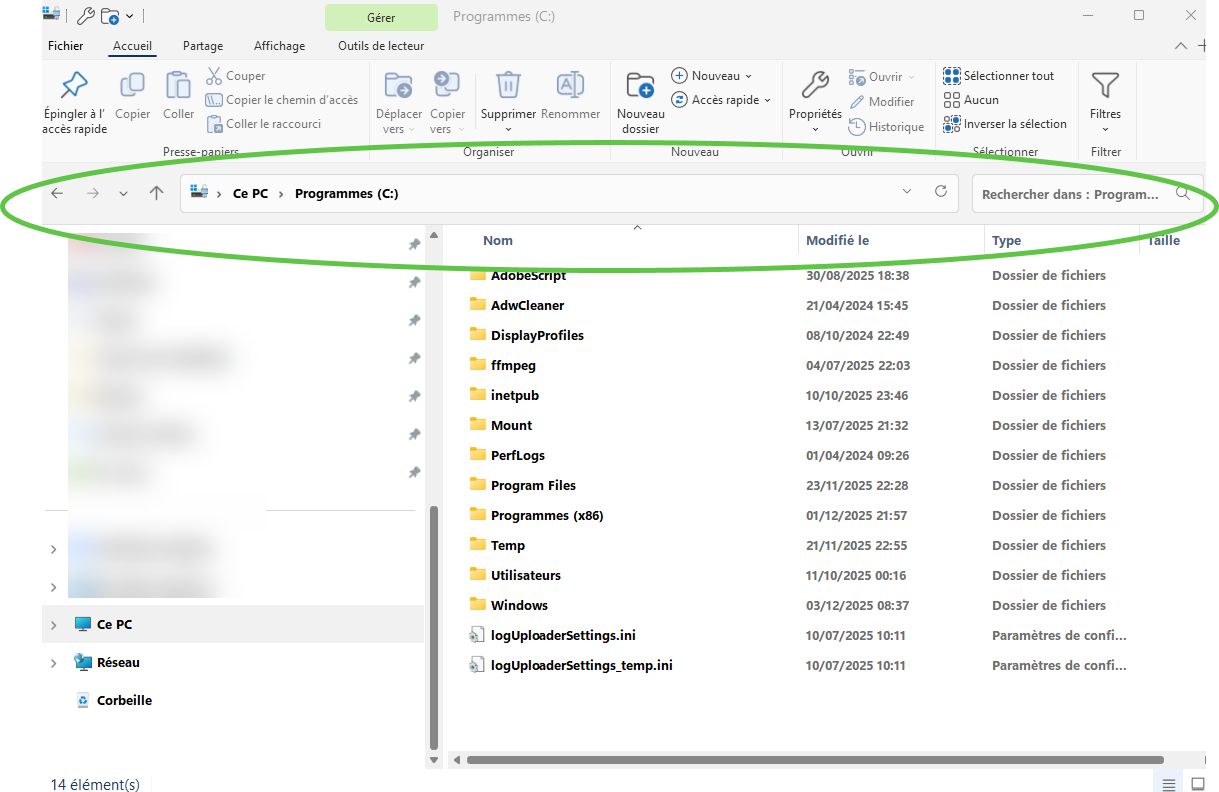The width and height of the screenshot is (1219, 792).
Task: Open the address bar history dropdown
Action: [907, 192]
